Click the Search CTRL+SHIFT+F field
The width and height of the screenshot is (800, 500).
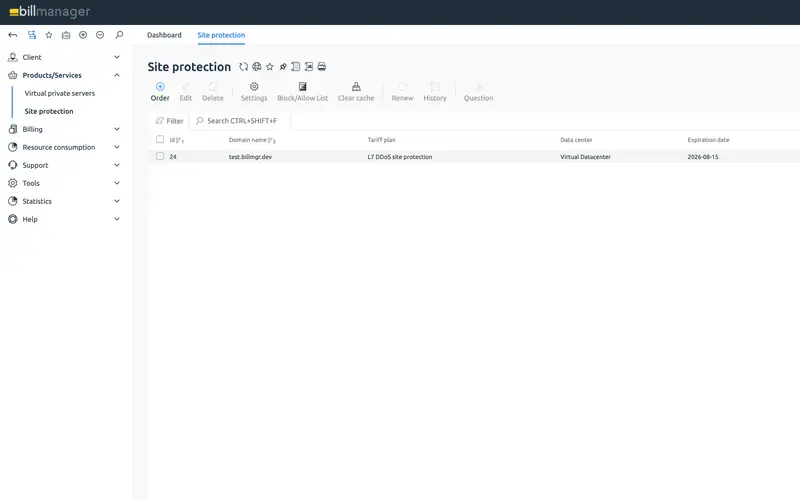point(240,121)
